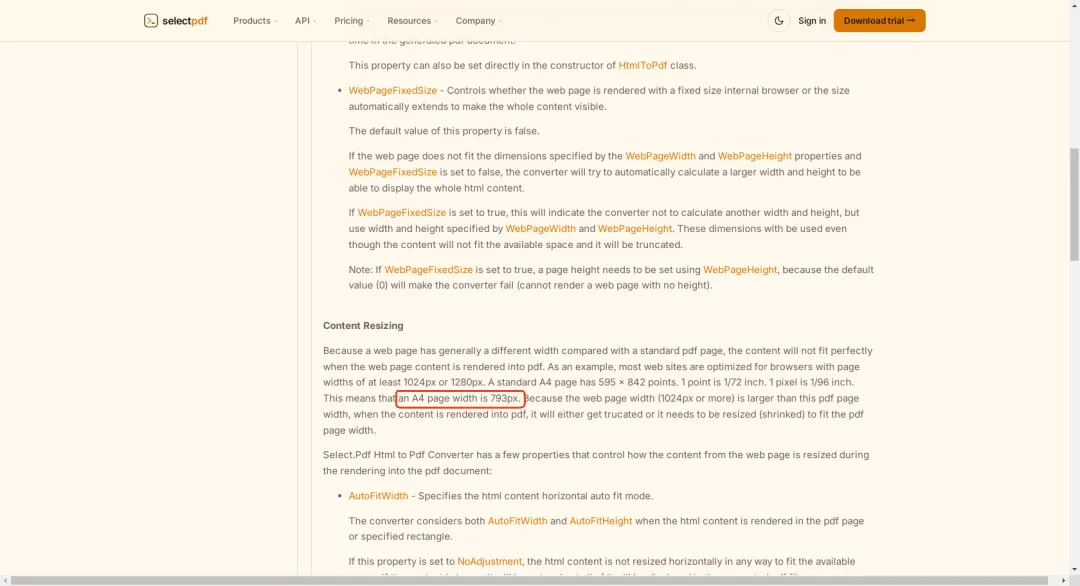Toggle dark mode moon icon
Screen dimensions: 1080x586
(x=779, y=21)
